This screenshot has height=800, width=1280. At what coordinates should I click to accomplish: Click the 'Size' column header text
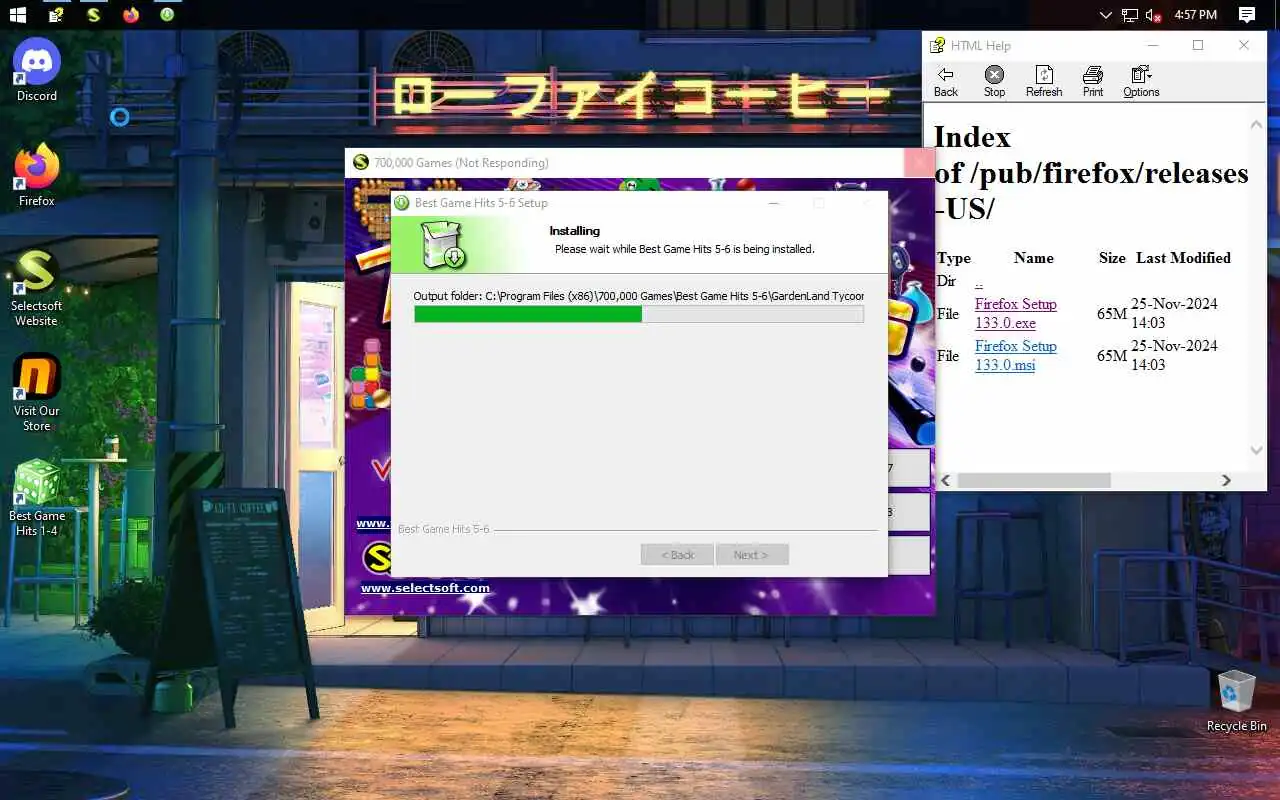pyautogui.click(x=1112, y=258)
